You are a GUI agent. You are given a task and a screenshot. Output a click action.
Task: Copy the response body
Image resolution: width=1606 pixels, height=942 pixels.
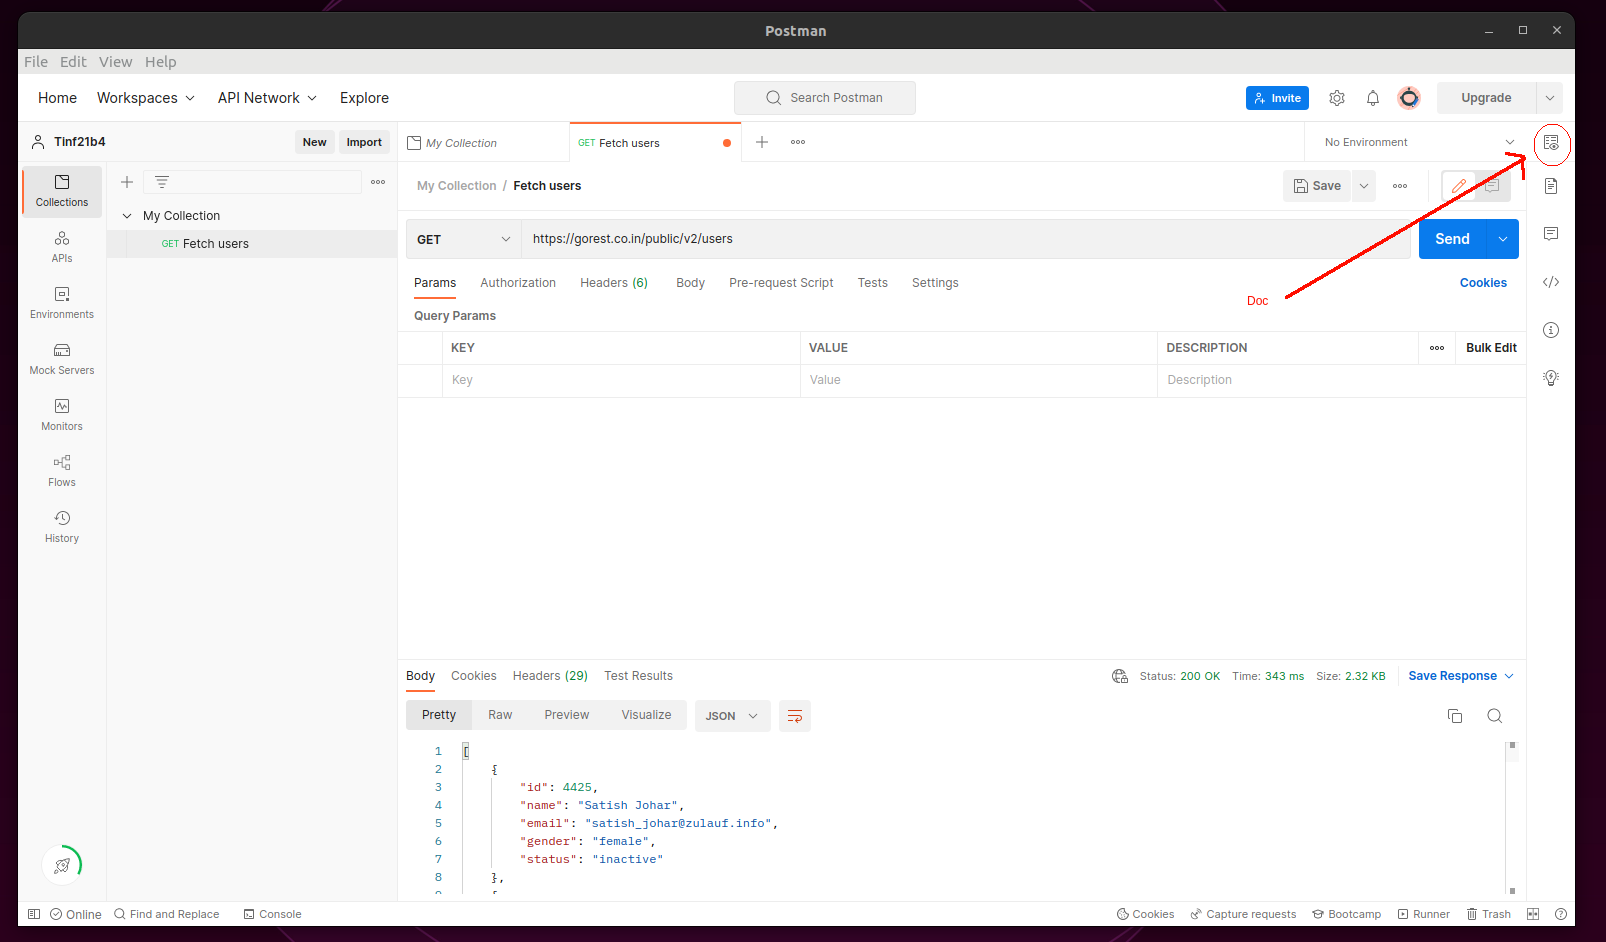coord(1455,716)
